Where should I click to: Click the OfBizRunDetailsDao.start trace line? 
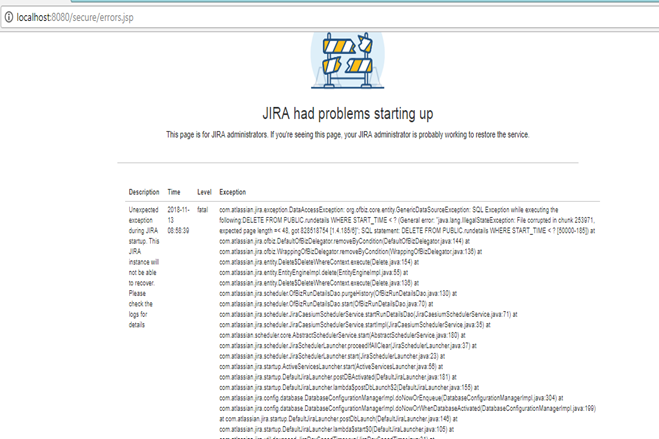326,304
